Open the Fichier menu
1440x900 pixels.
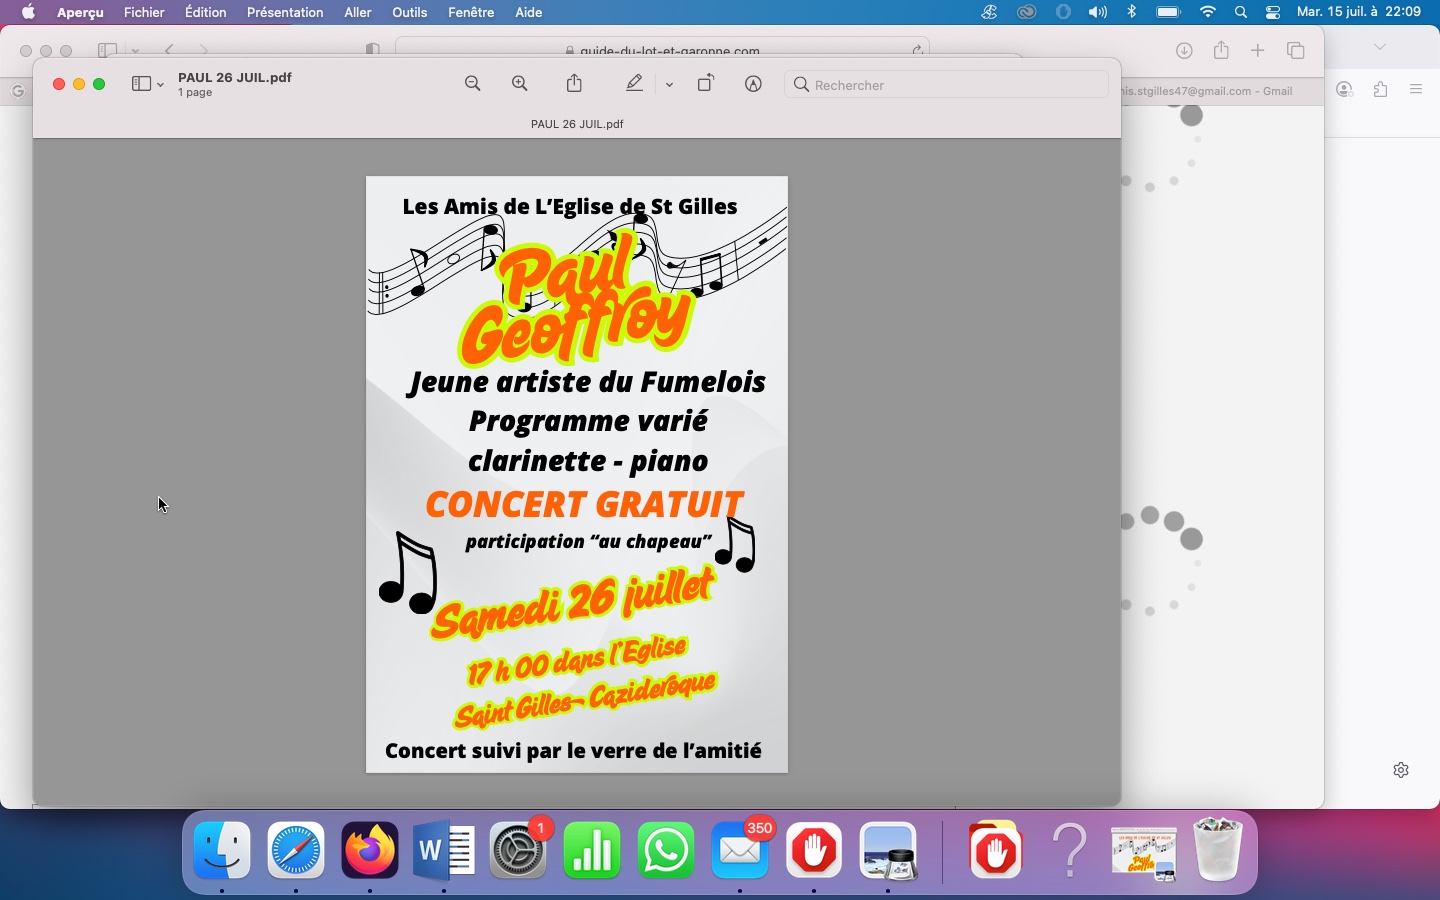[x=144, y=13]
